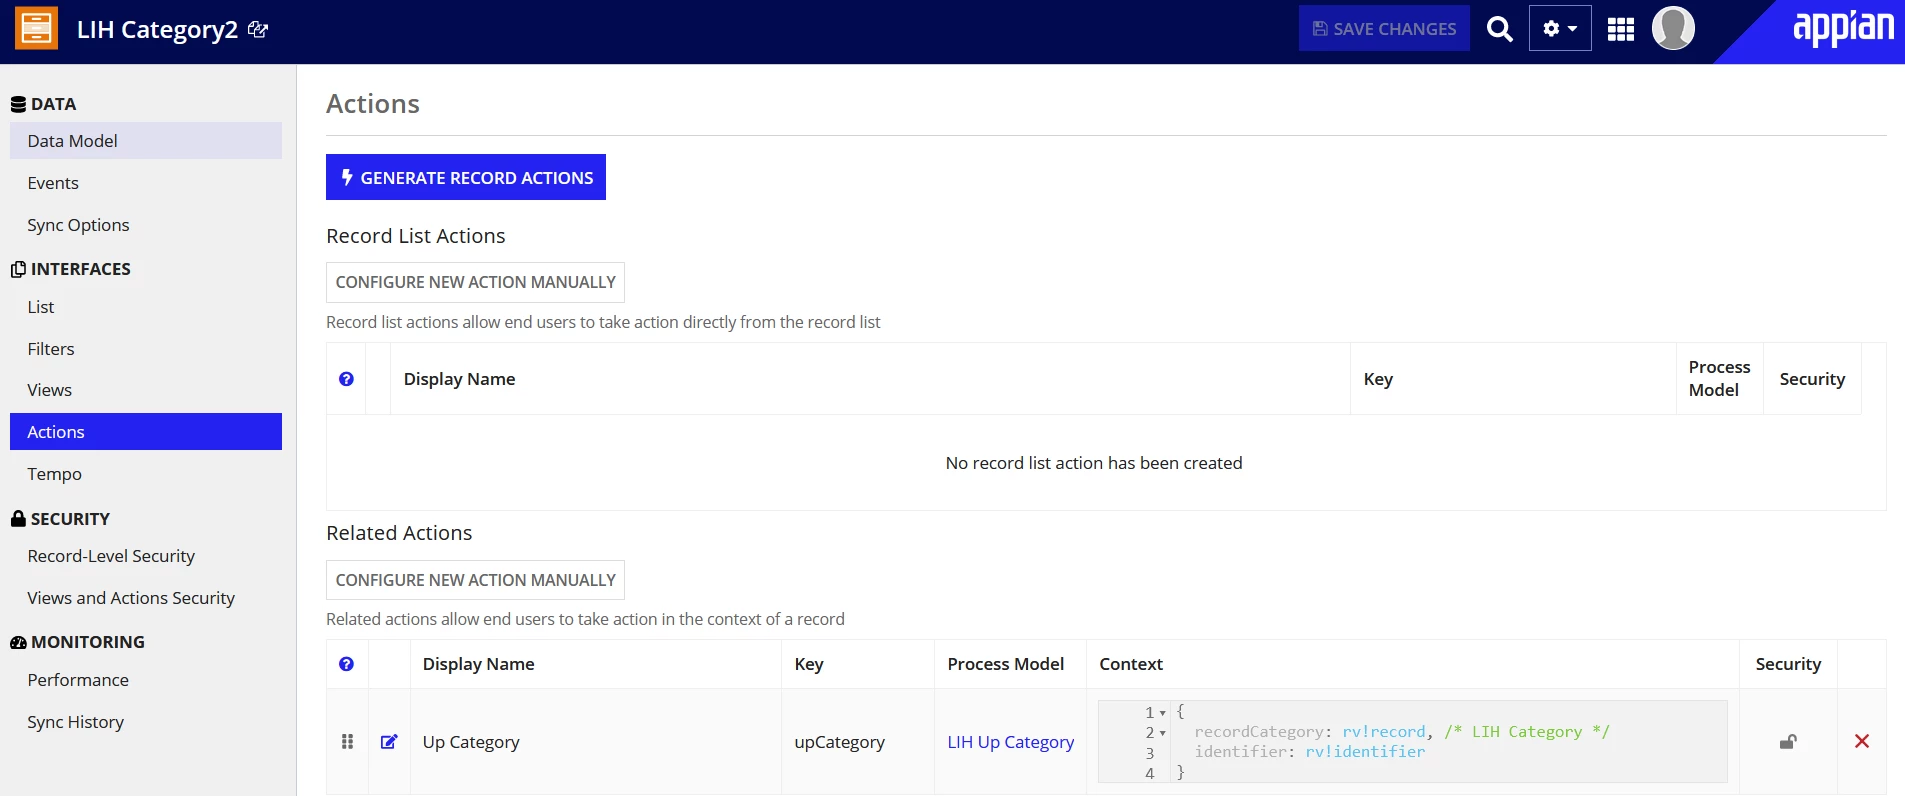Image resolution: width=1905 pixels, height=796 pixels.
Task: Collapse code at line 1 of context
Action: click(1163, 713)
